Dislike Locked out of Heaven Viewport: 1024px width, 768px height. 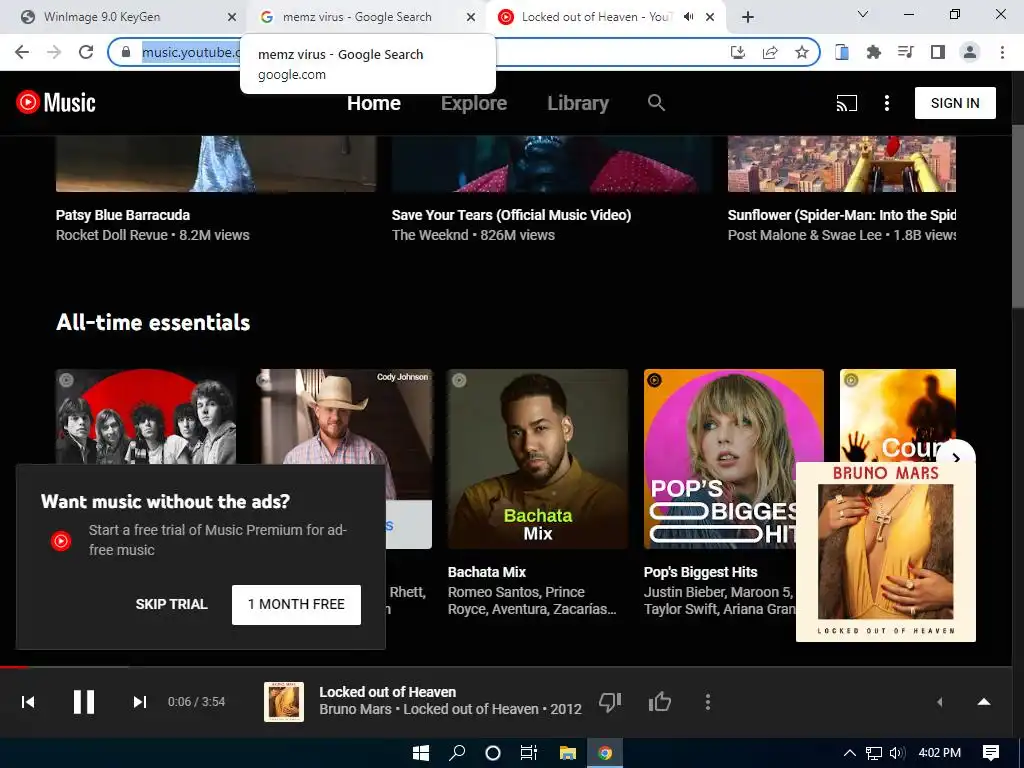[x=610, y=702]
